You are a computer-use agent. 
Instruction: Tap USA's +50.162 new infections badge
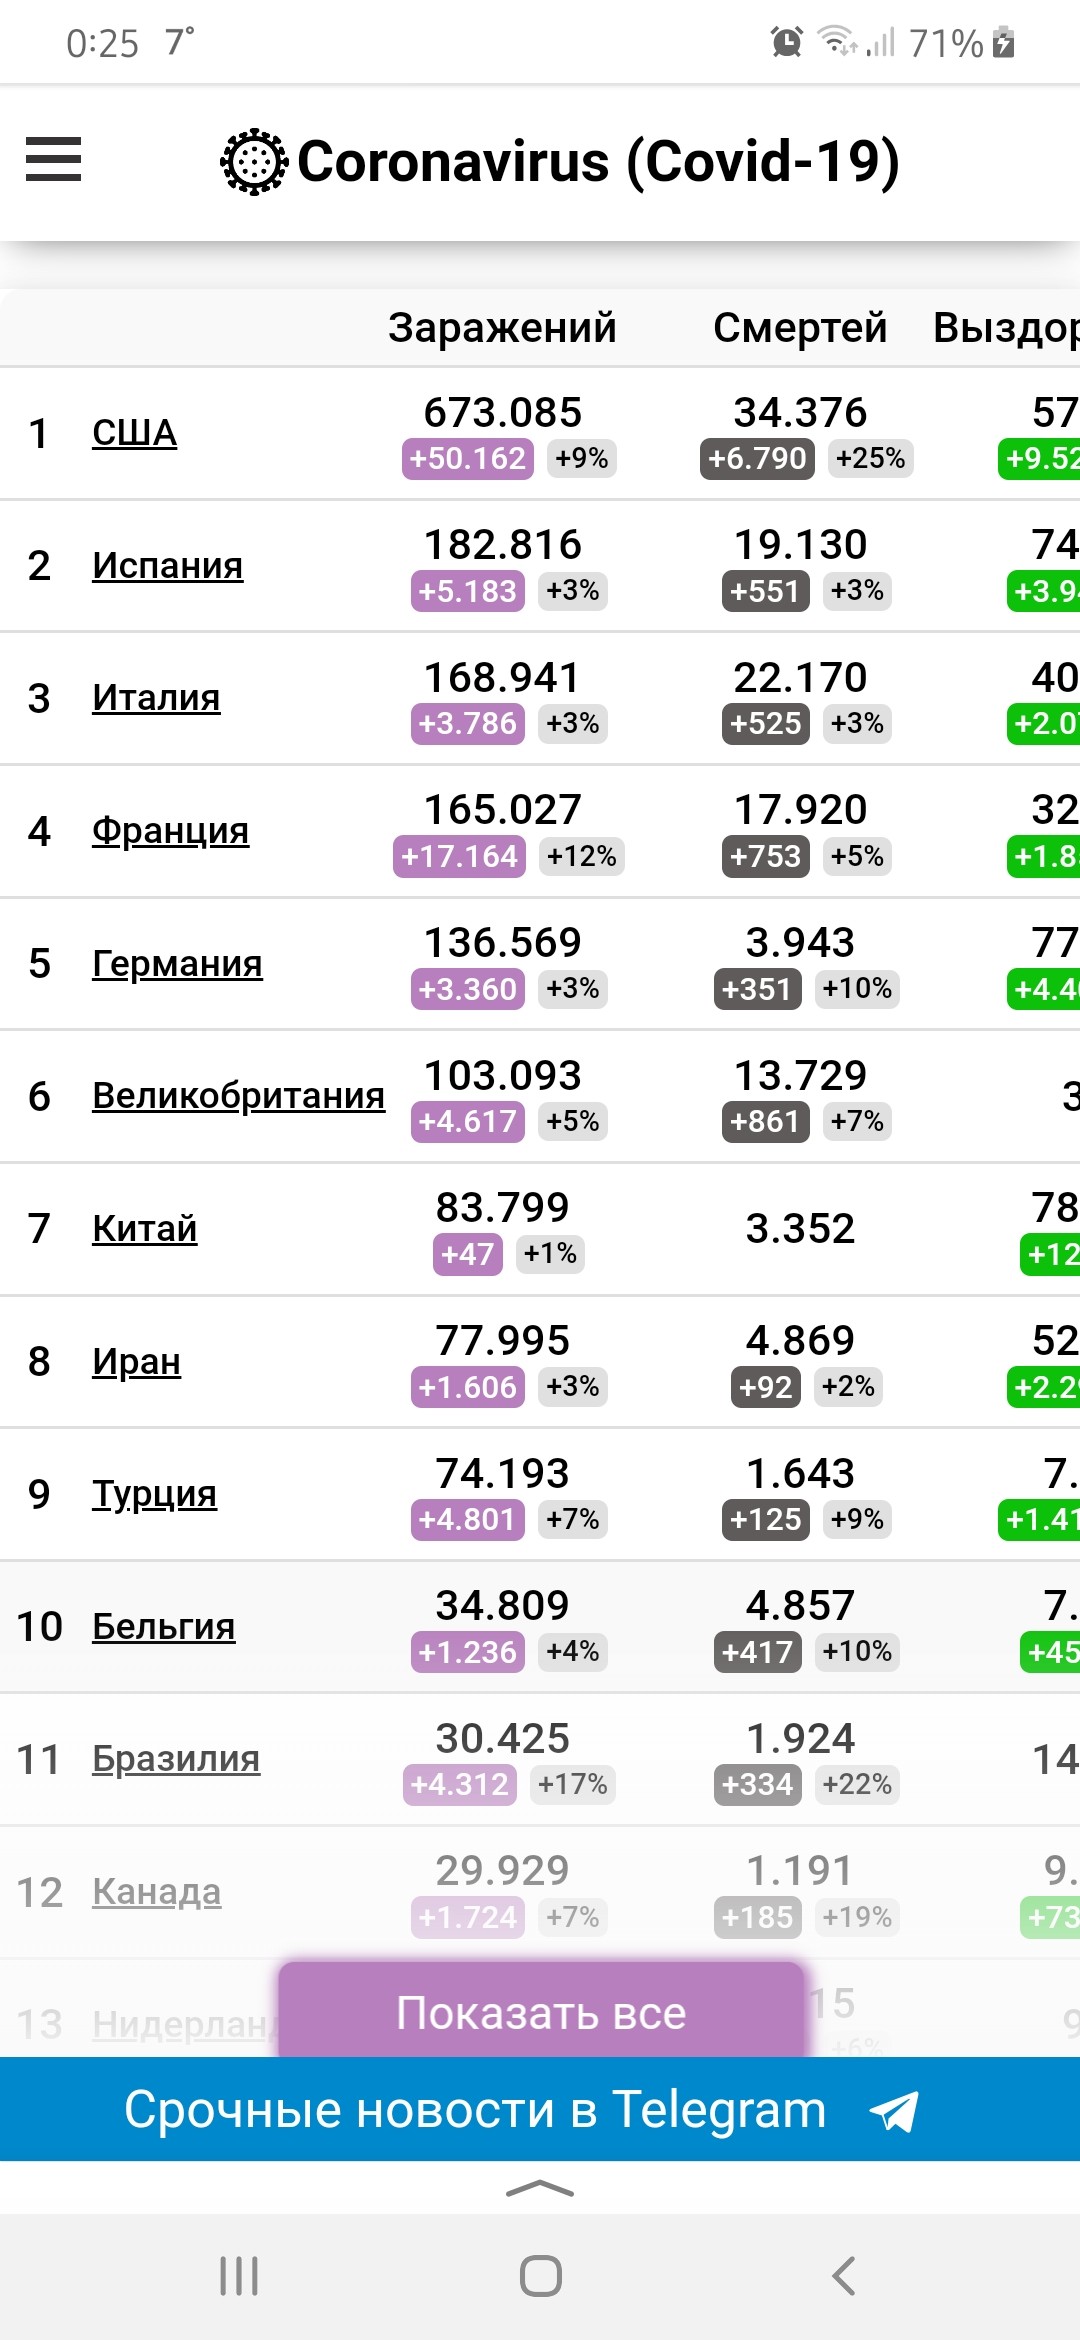(468, 459)
